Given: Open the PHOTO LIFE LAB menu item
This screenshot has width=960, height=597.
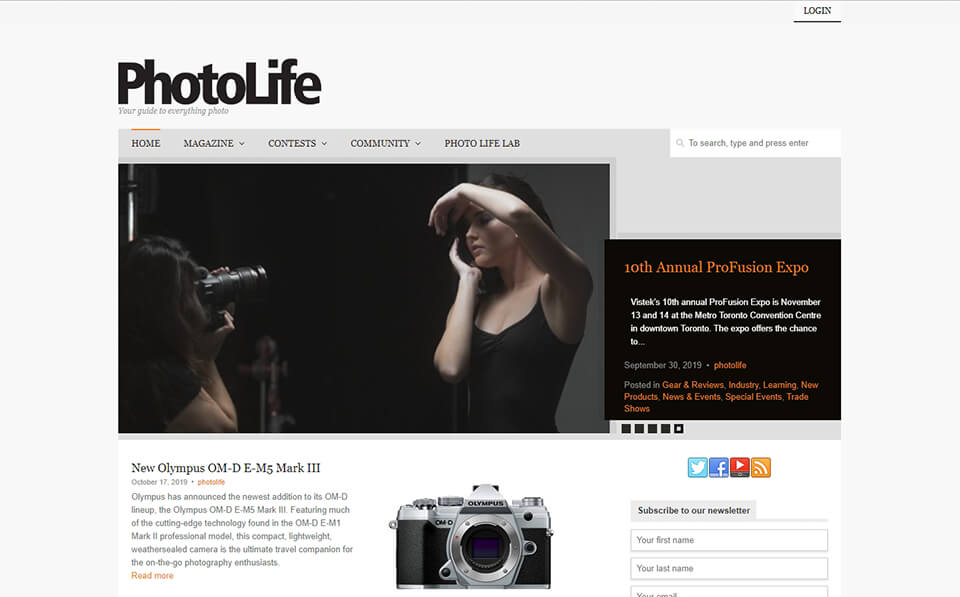Looking at the screenshot, I should point(481,143).
